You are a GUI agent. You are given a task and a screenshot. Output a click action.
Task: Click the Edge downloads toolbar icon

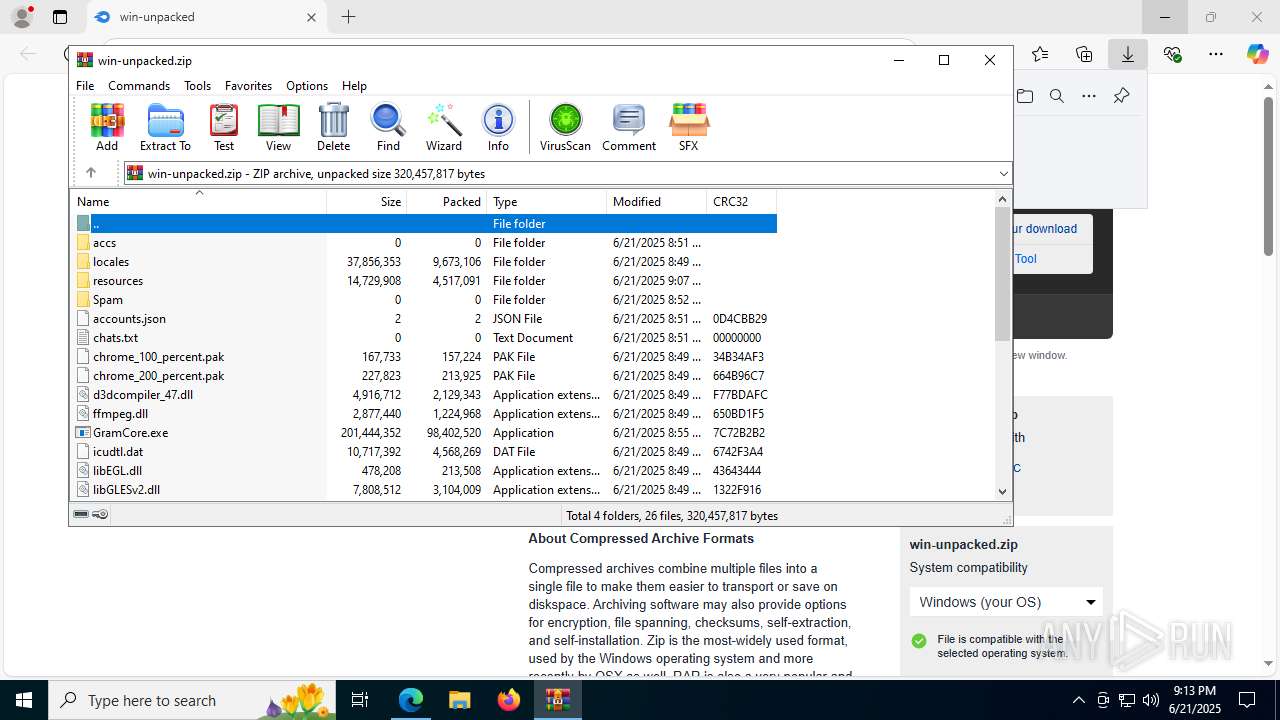pyautogui.click(x=1128, y=54)
